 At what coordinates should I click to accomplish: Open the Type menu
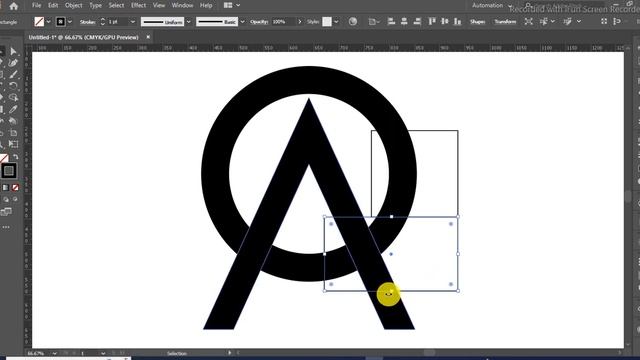(x=96, y=5)
